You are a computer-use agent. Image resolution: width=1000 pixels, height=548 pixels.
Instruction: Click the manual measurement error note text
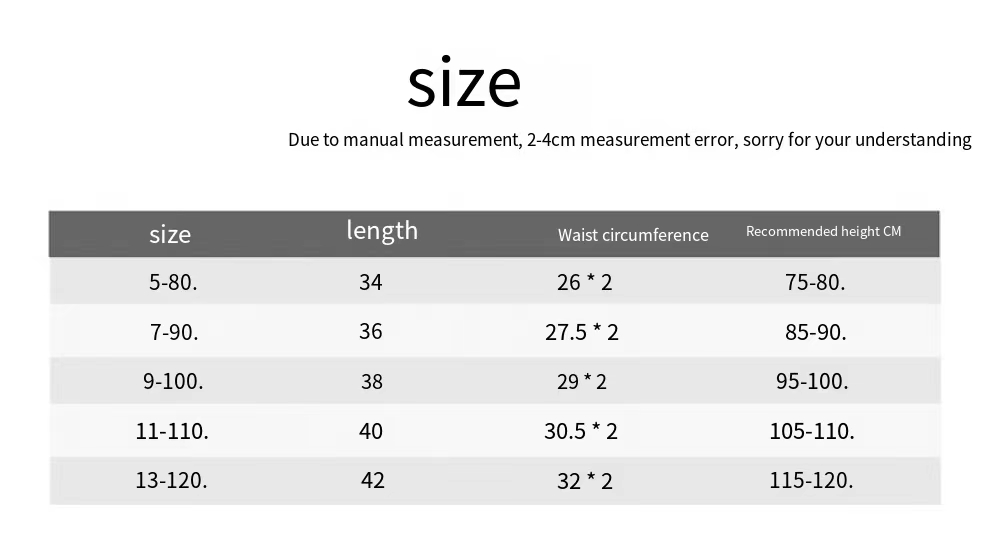click(x=629, y=140)
